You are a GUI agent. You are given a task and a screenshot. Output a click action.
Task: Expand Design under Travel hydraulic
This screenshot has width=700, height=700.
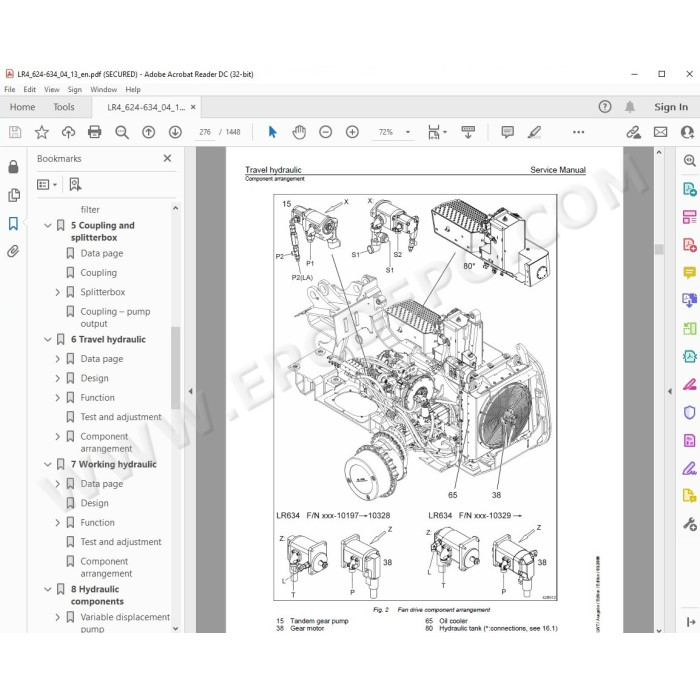pyautogui.click(x=58, y=379)
